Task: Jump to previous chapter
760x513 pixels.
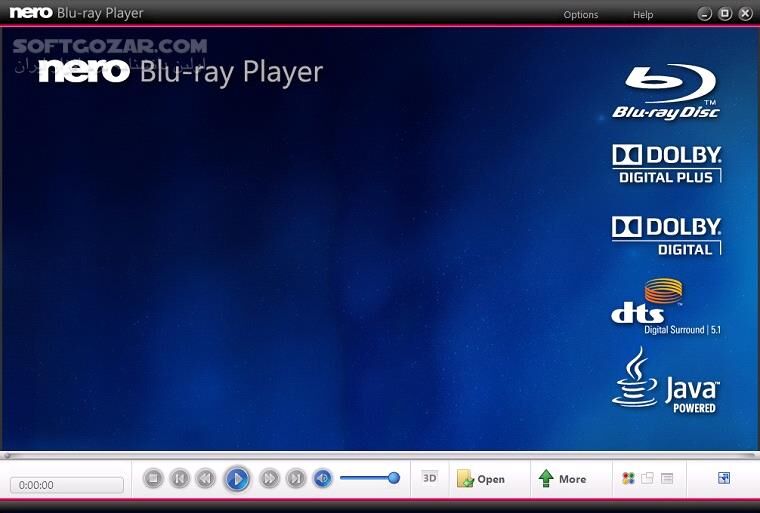Action: tap(179, 479)
